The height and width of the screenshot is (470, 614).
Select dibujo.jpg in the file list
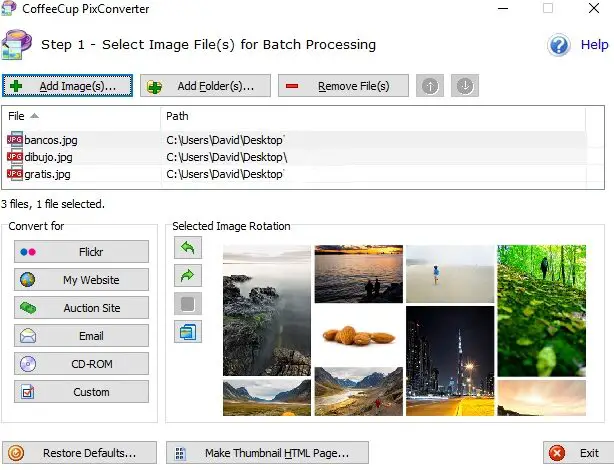pyautogui.click(x=47, y=157)
